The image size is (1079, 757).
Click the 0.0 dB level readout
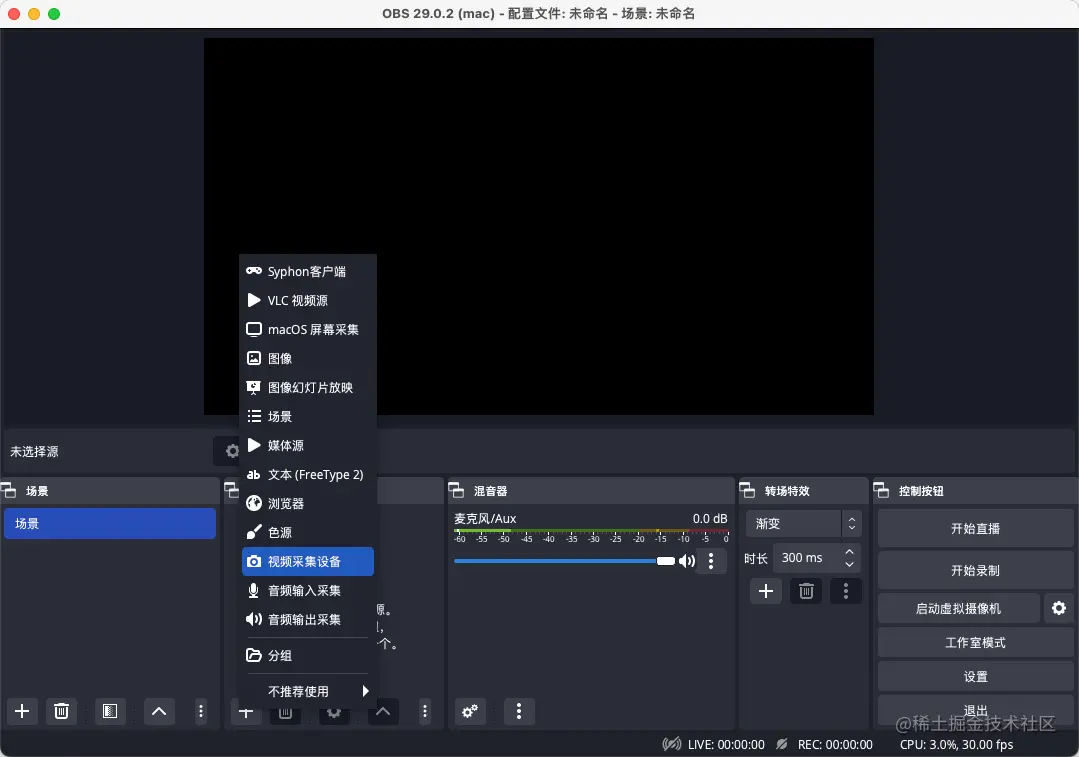[x=710, y=518]
